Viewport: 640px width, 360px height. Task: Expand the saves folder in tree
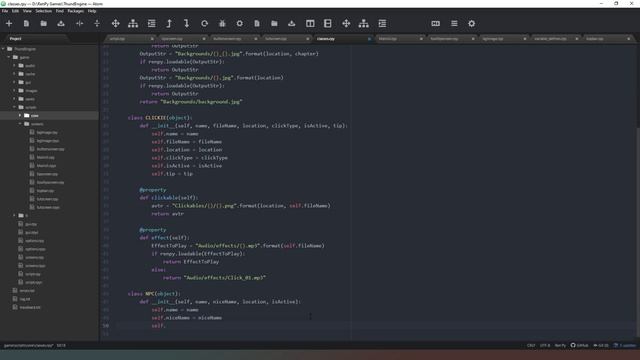(14, 99)
